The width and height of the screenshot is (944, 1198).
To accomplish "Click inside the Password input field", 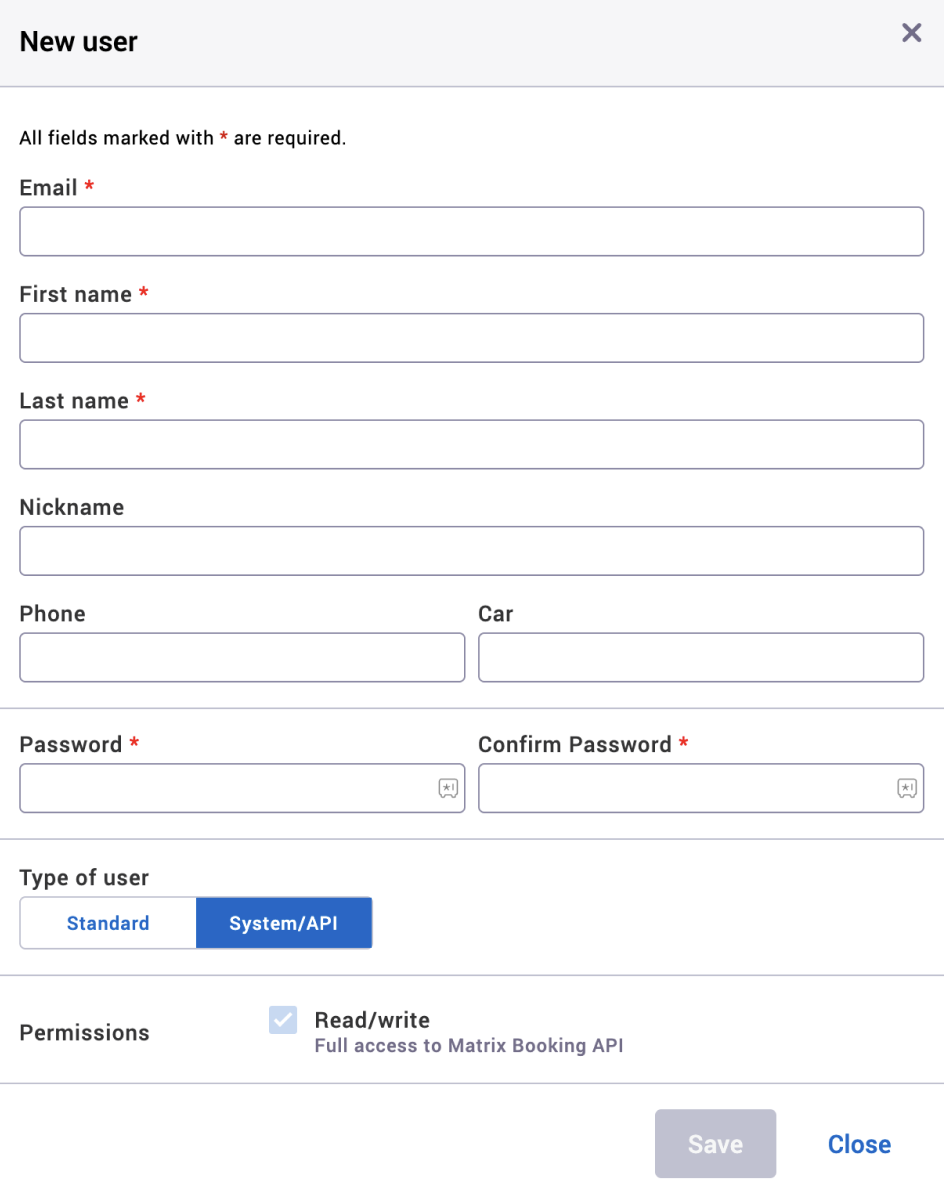I will [230, 788].
